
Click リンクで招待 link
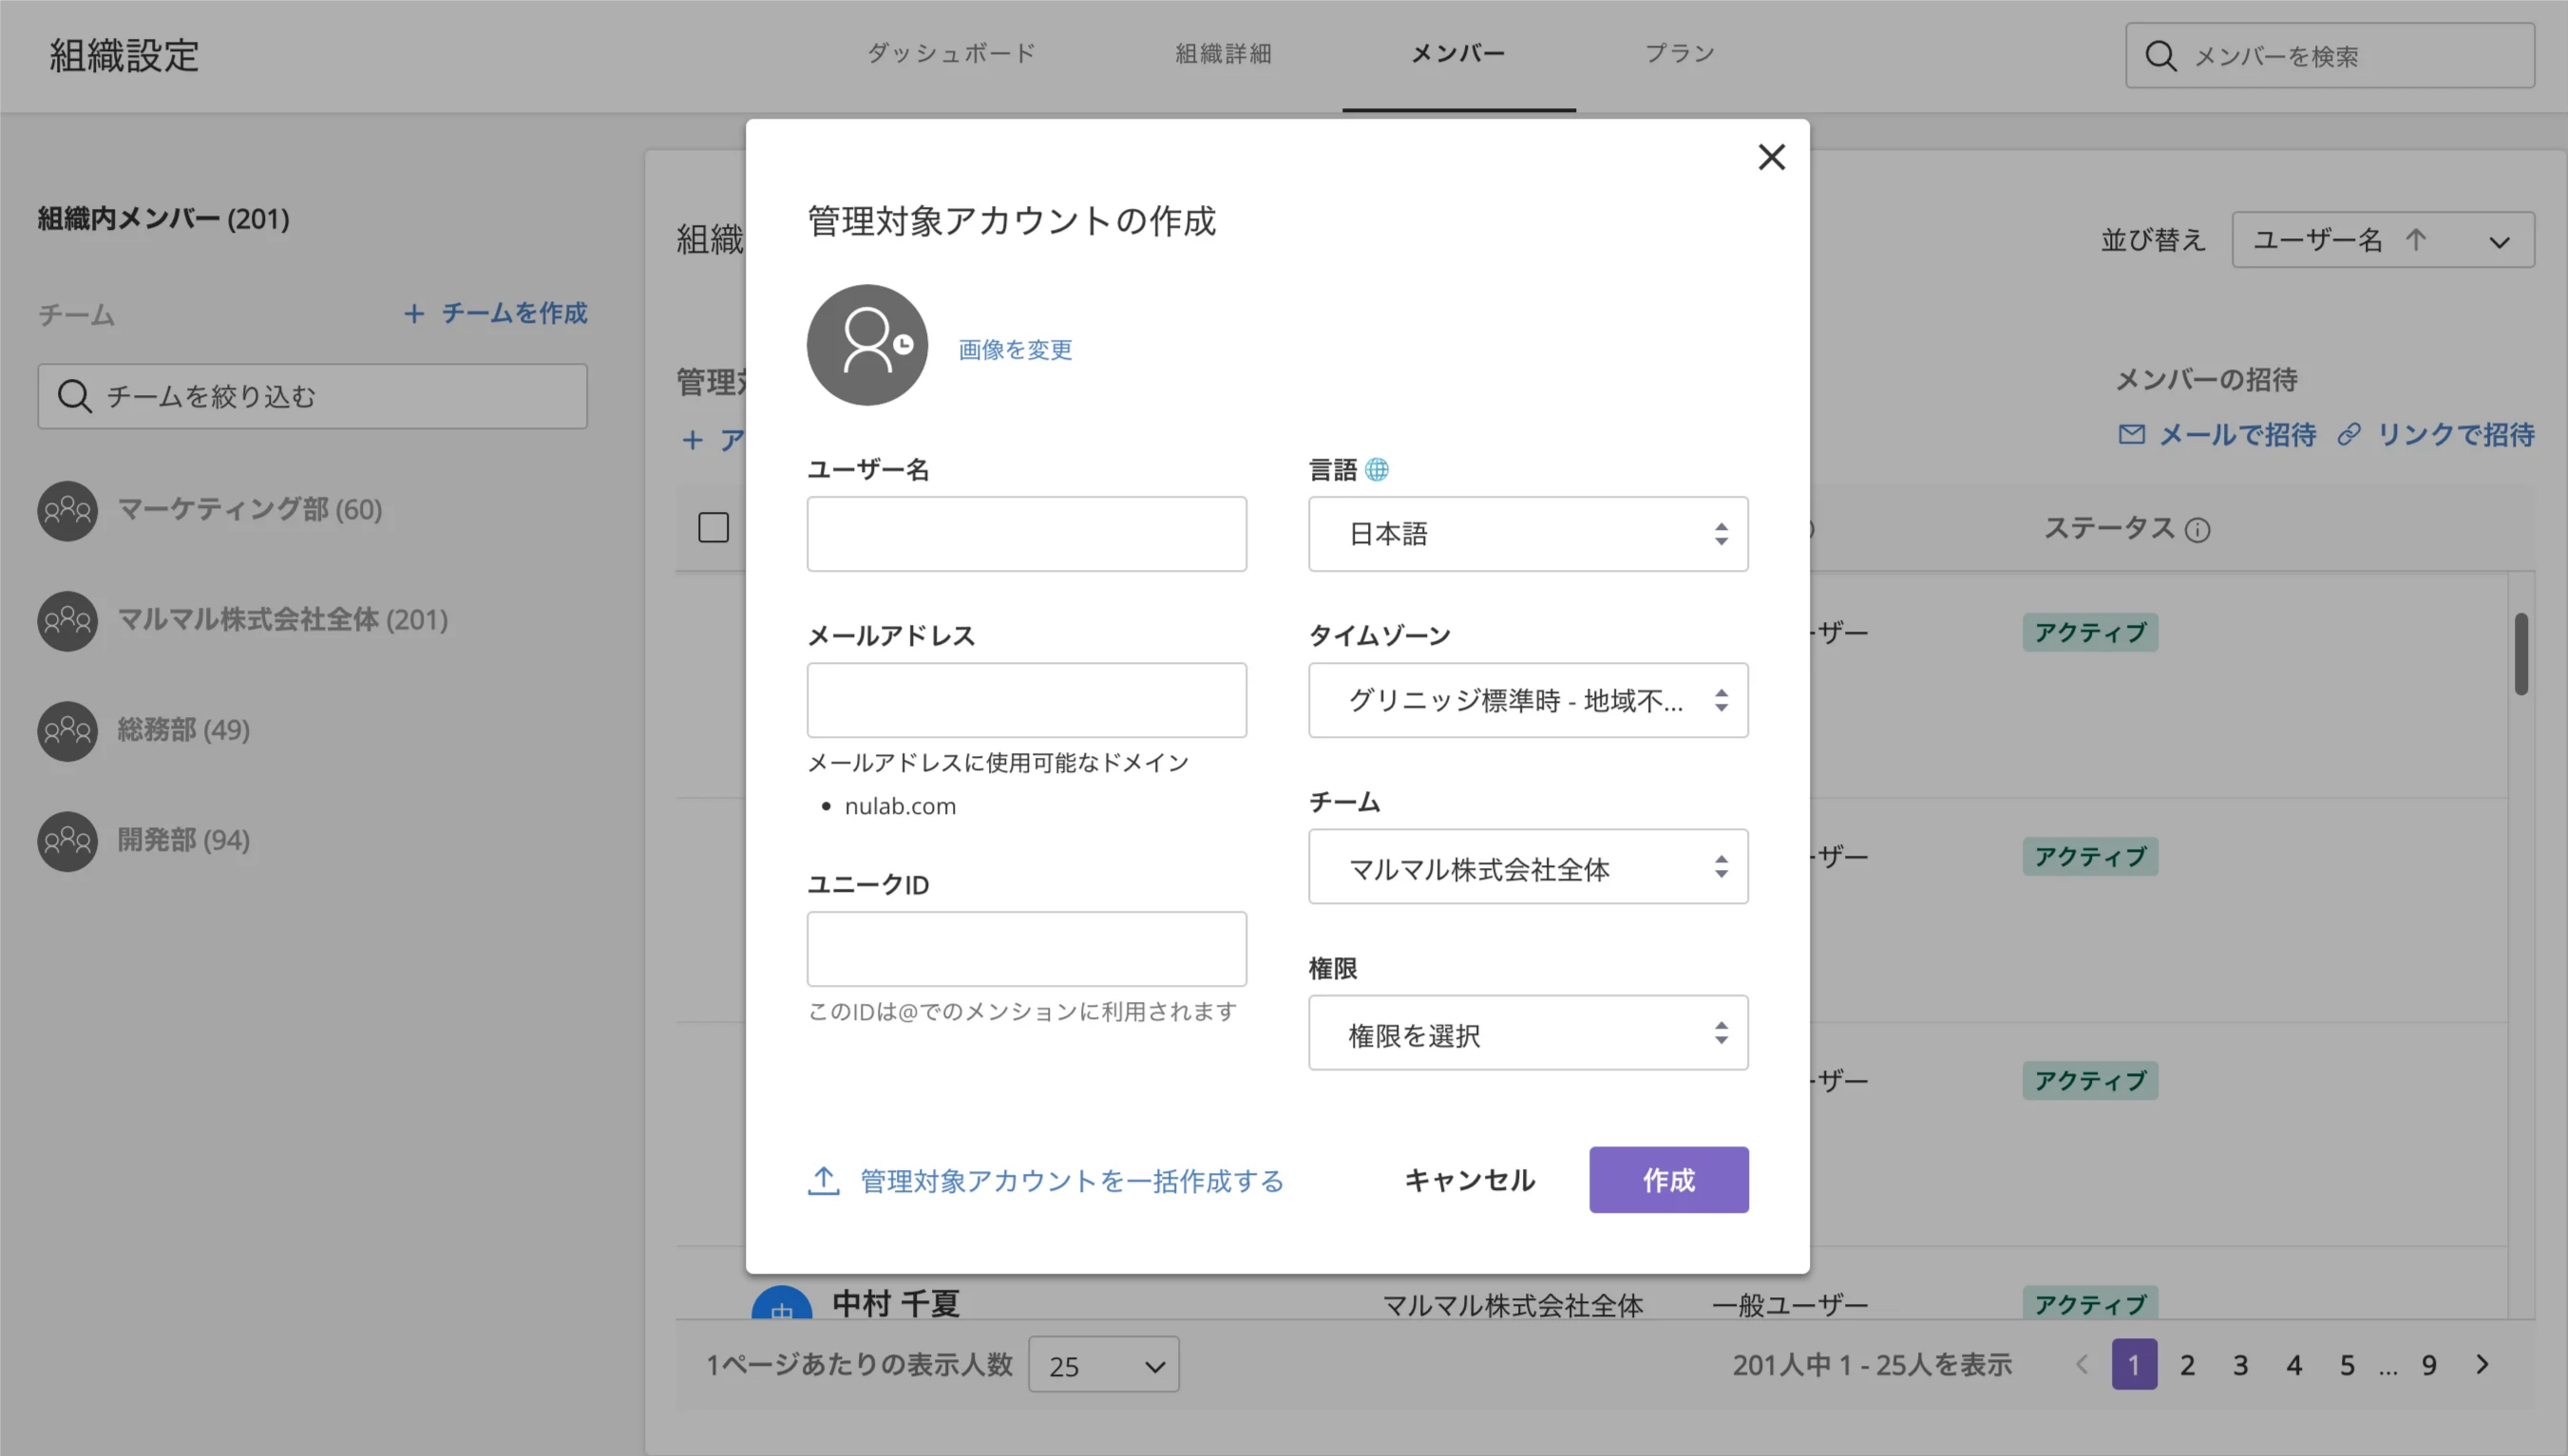point(2455,435)
